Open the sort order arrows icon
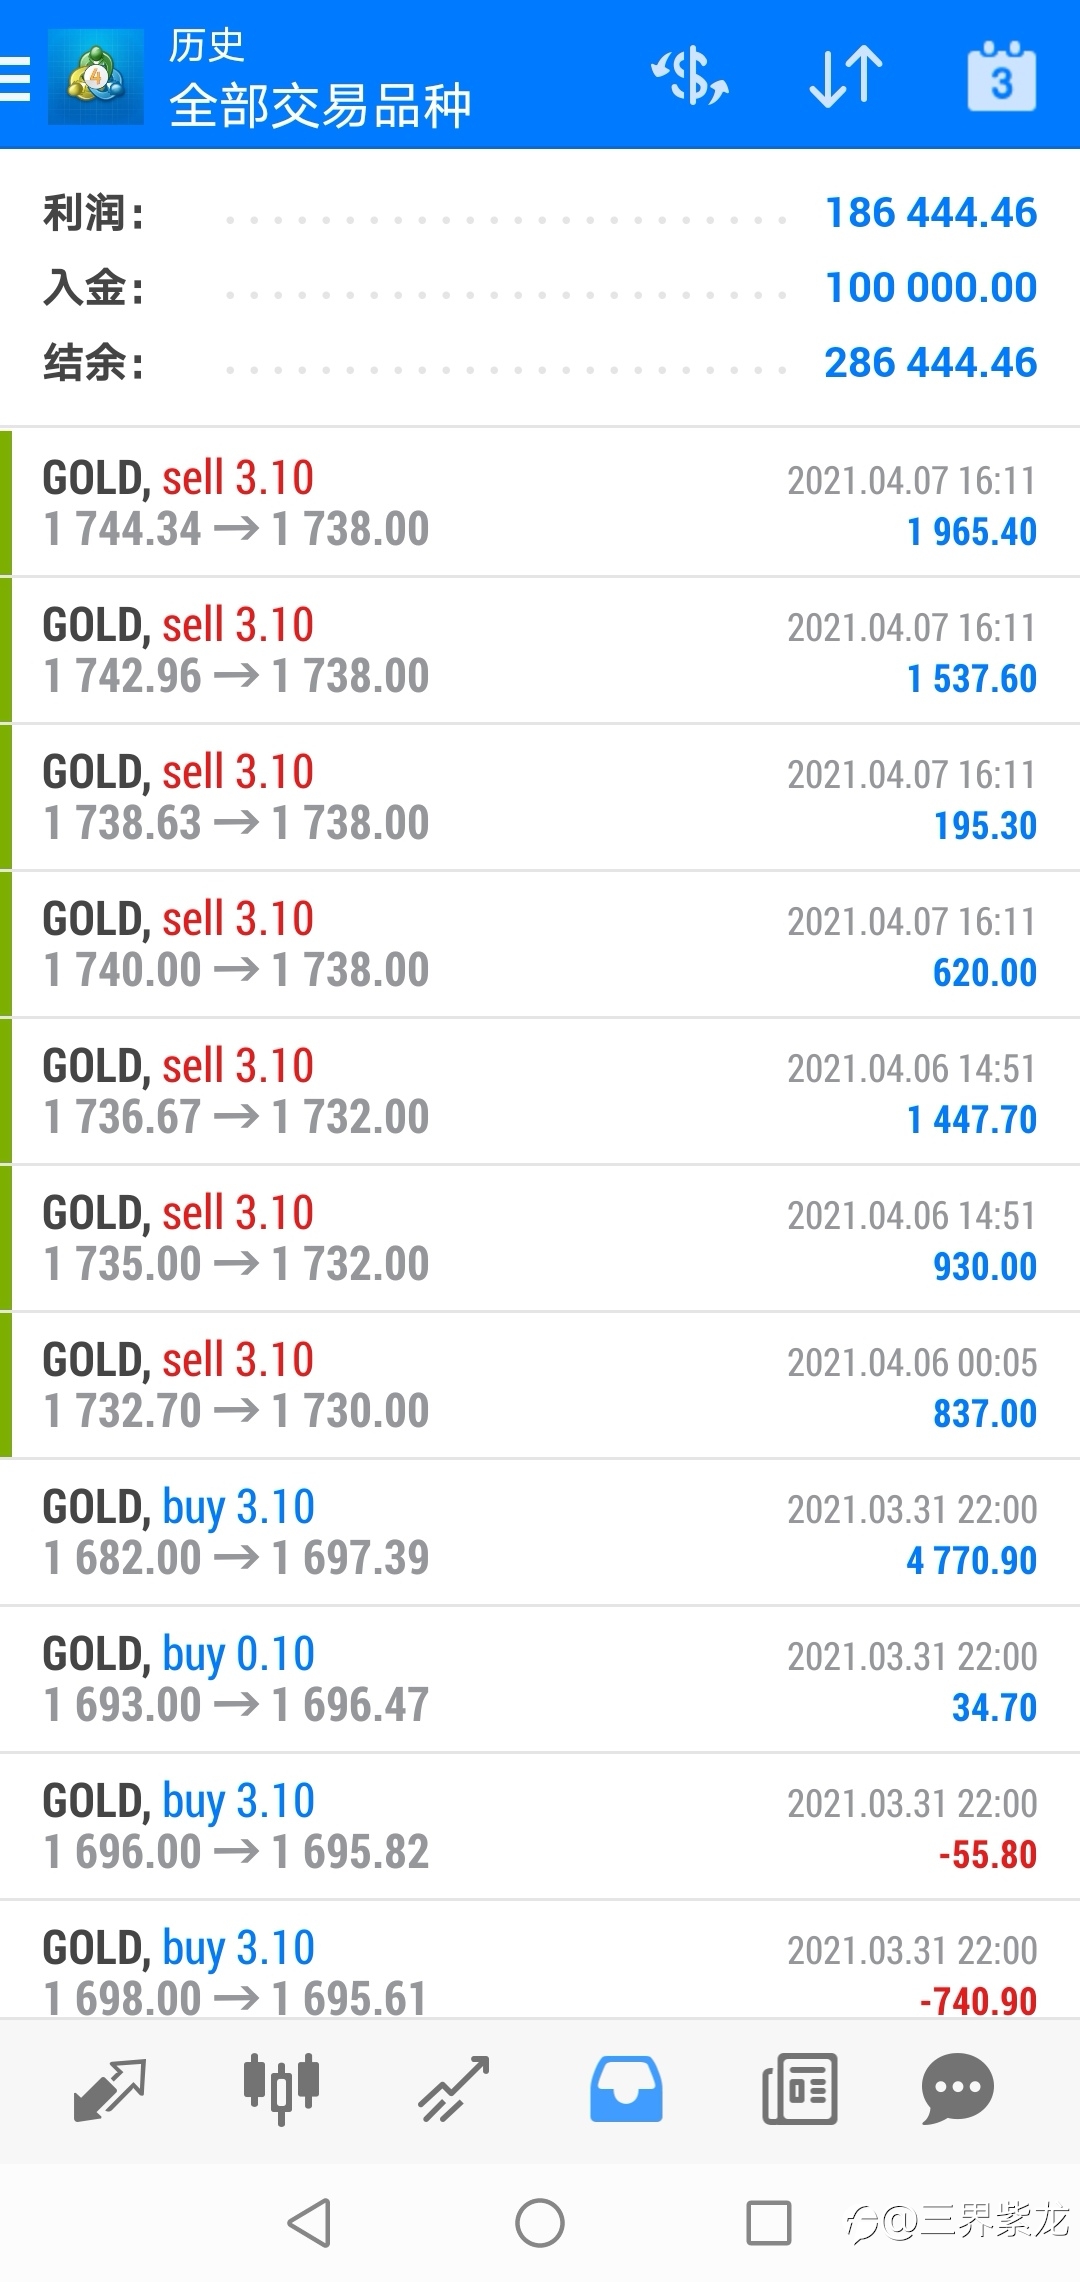Image resolution: width=1080 pixels, height=2282 pixels. pos(846,76)
